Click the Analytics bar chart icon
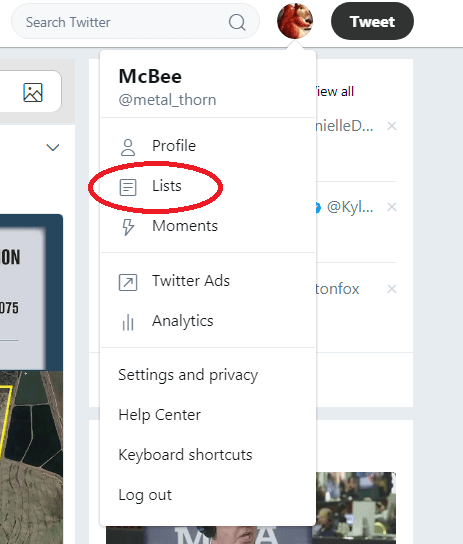This screenshot has height=544, width=463. coord(128,322)
